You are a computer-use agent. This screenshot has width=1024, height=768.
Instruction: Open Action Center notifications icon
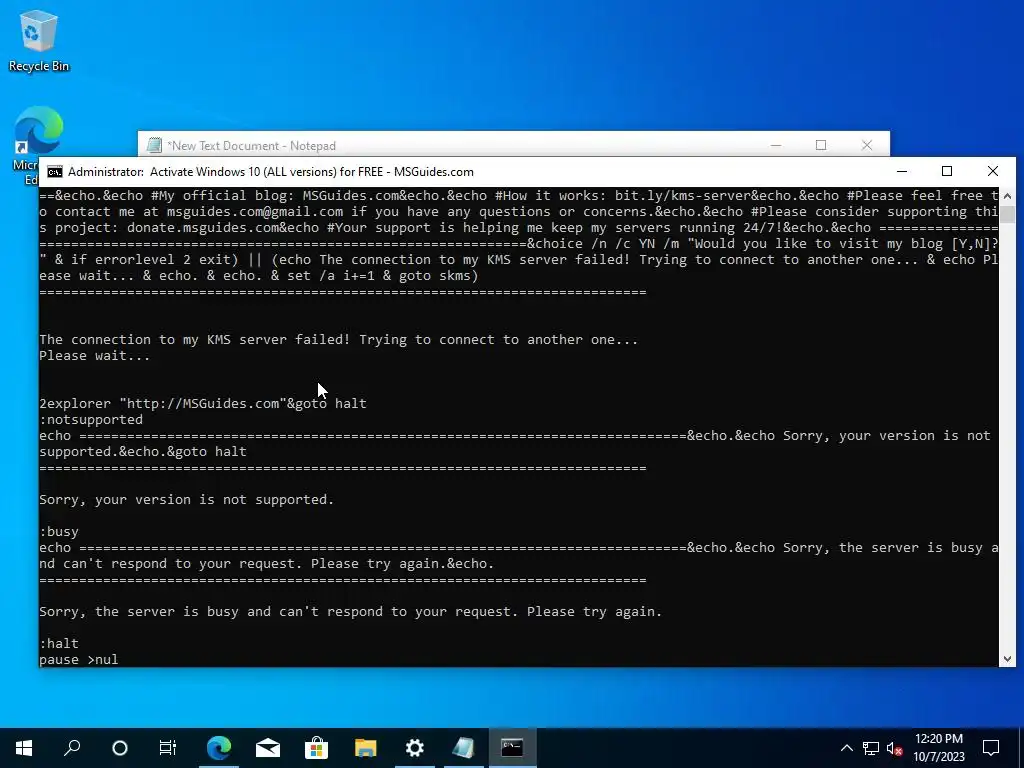[x=991, y=748]
